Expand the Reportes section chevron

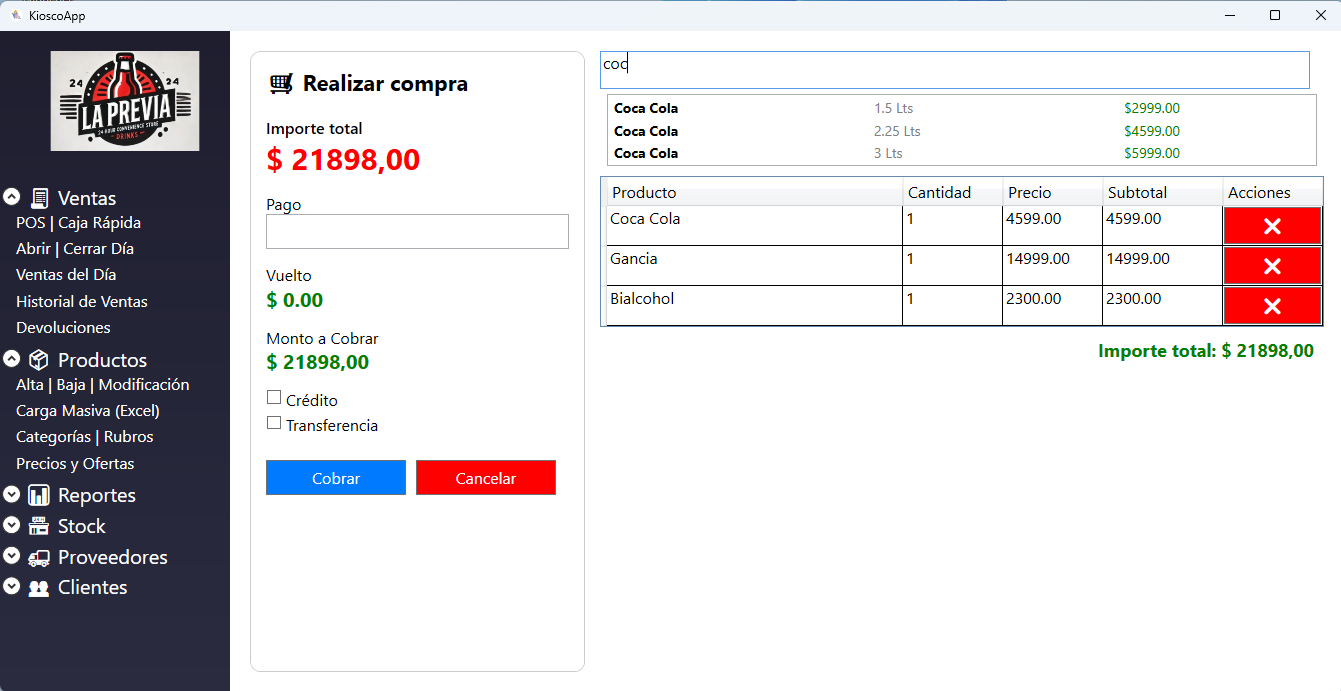(12, 494)
